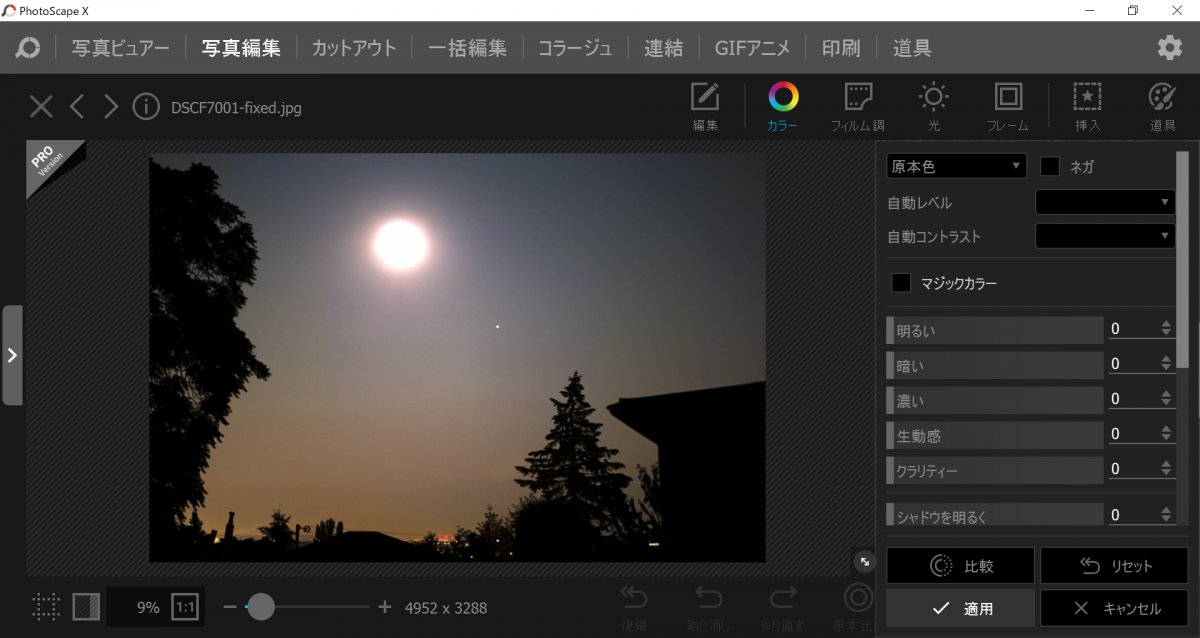The image size is (1200, 638).
Task: Expand the 自動レベル dropdown
Action: (1104, 202)
